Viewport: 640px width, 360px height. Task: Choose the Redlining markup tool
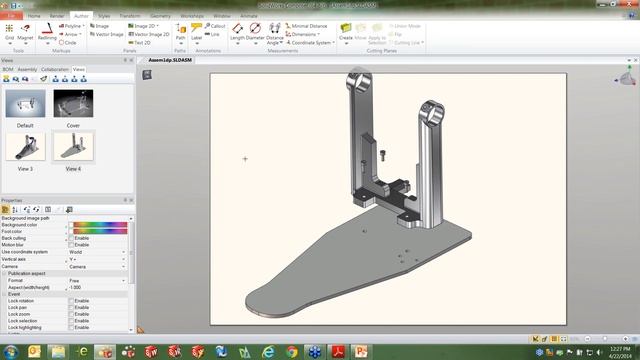click(47, 32)
